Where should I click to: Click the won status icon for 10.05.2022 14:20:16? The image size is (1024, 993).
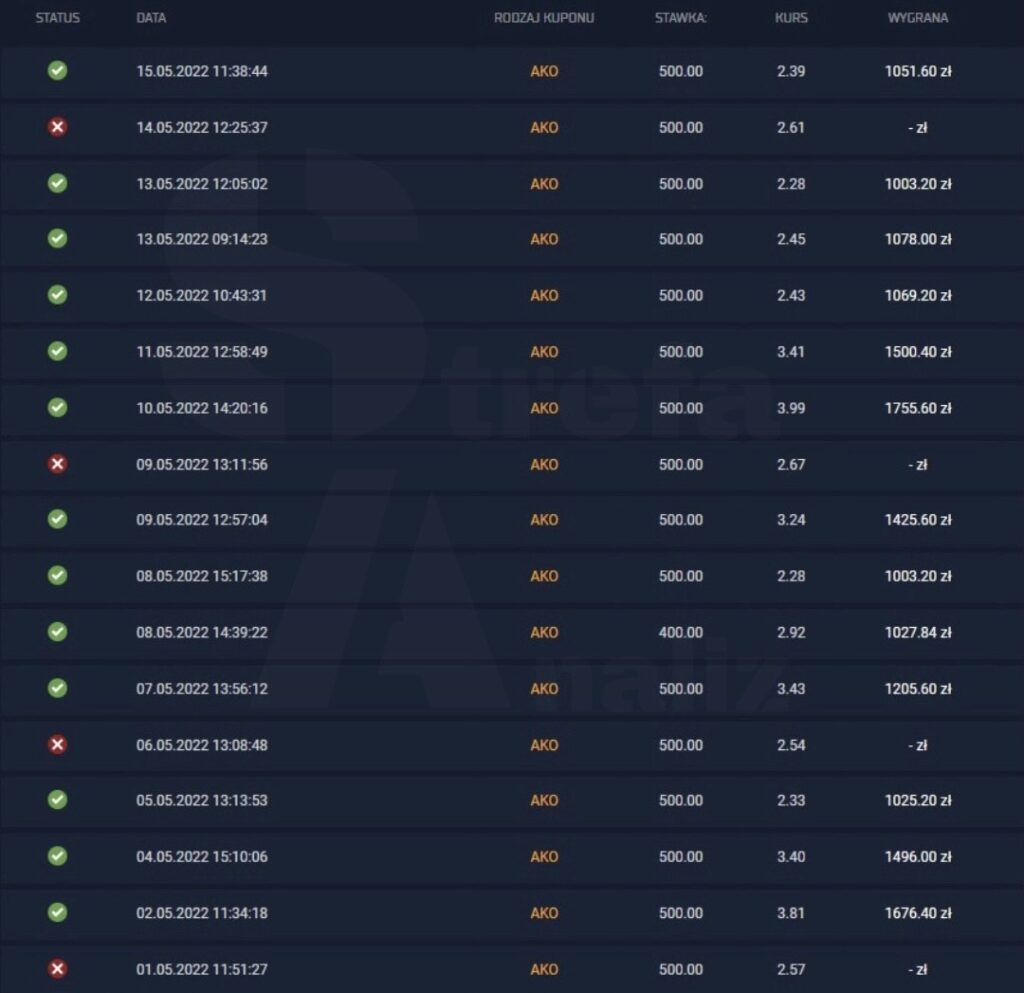(57, 407)
